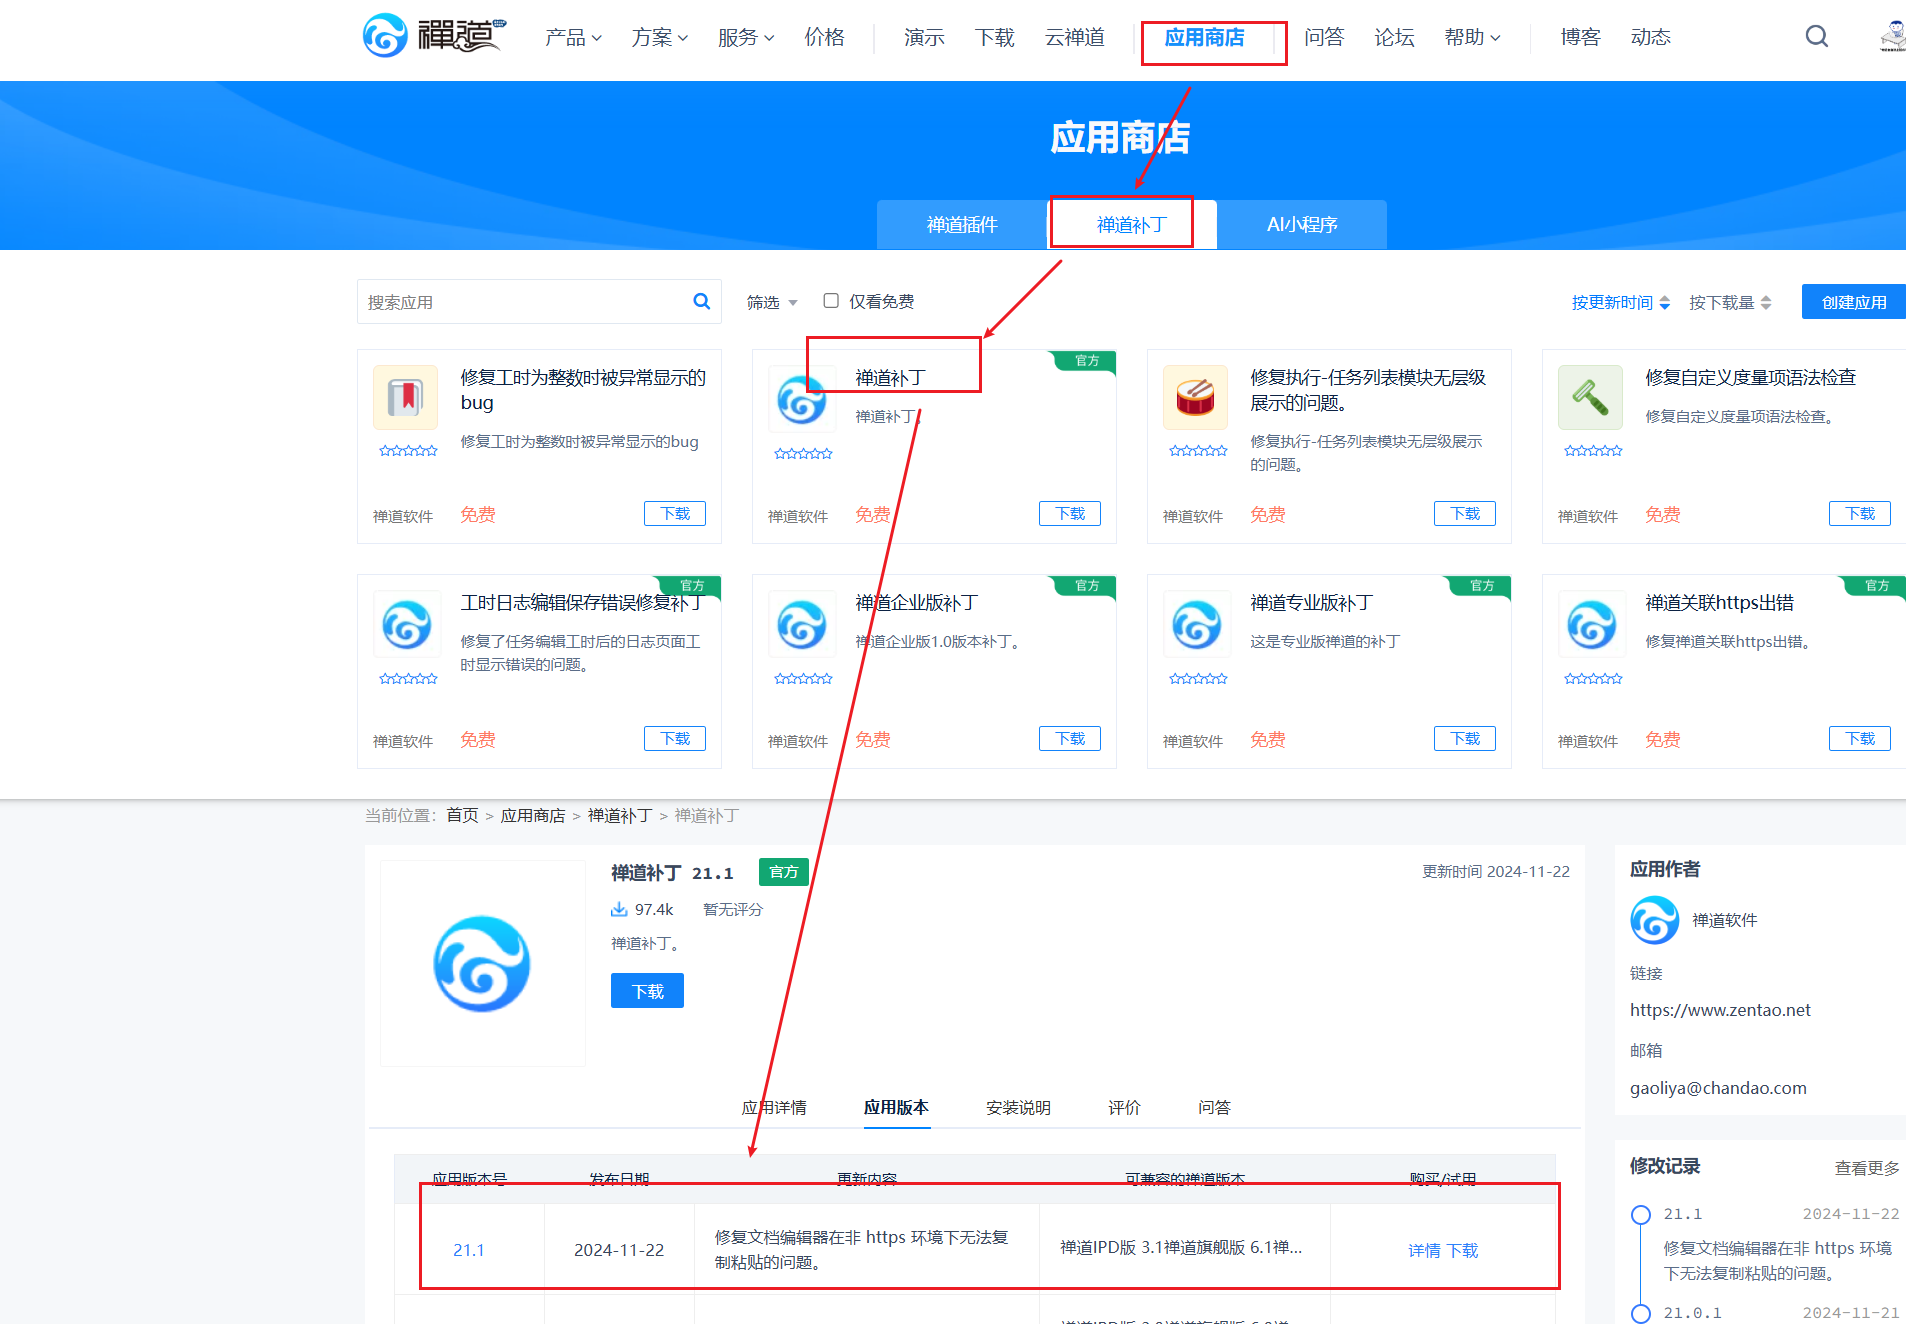Open the 安装说明 tab

pos(1018,1107)
